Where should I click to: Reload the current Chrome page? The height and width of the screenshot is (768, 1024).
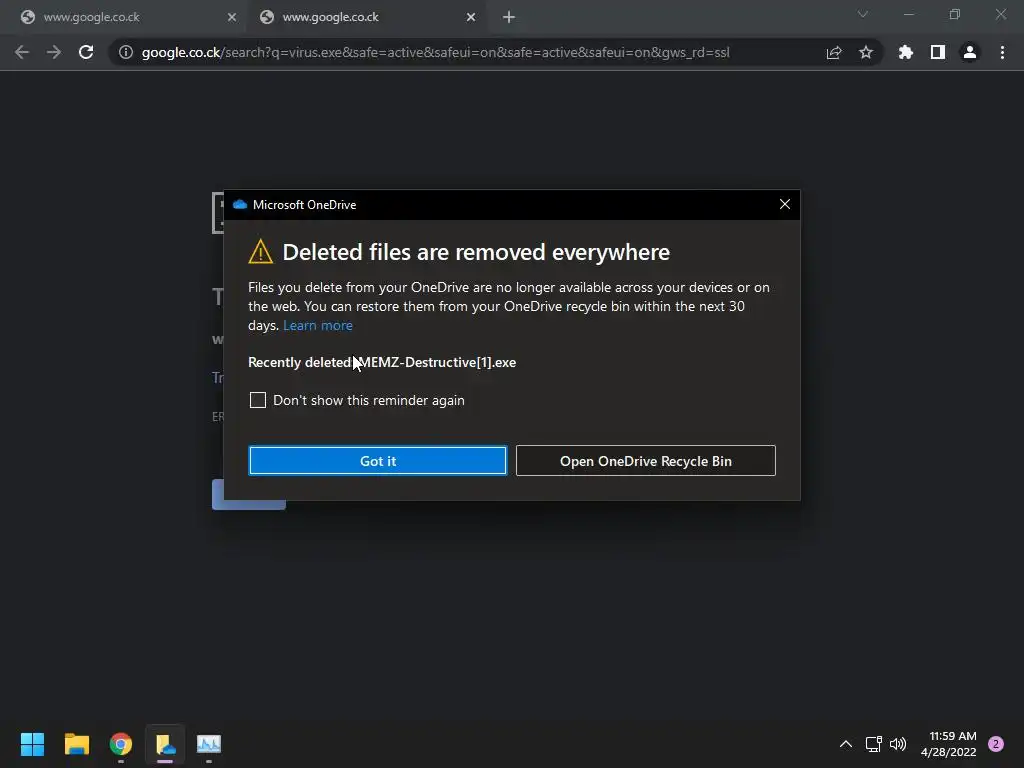pos(86,52)
